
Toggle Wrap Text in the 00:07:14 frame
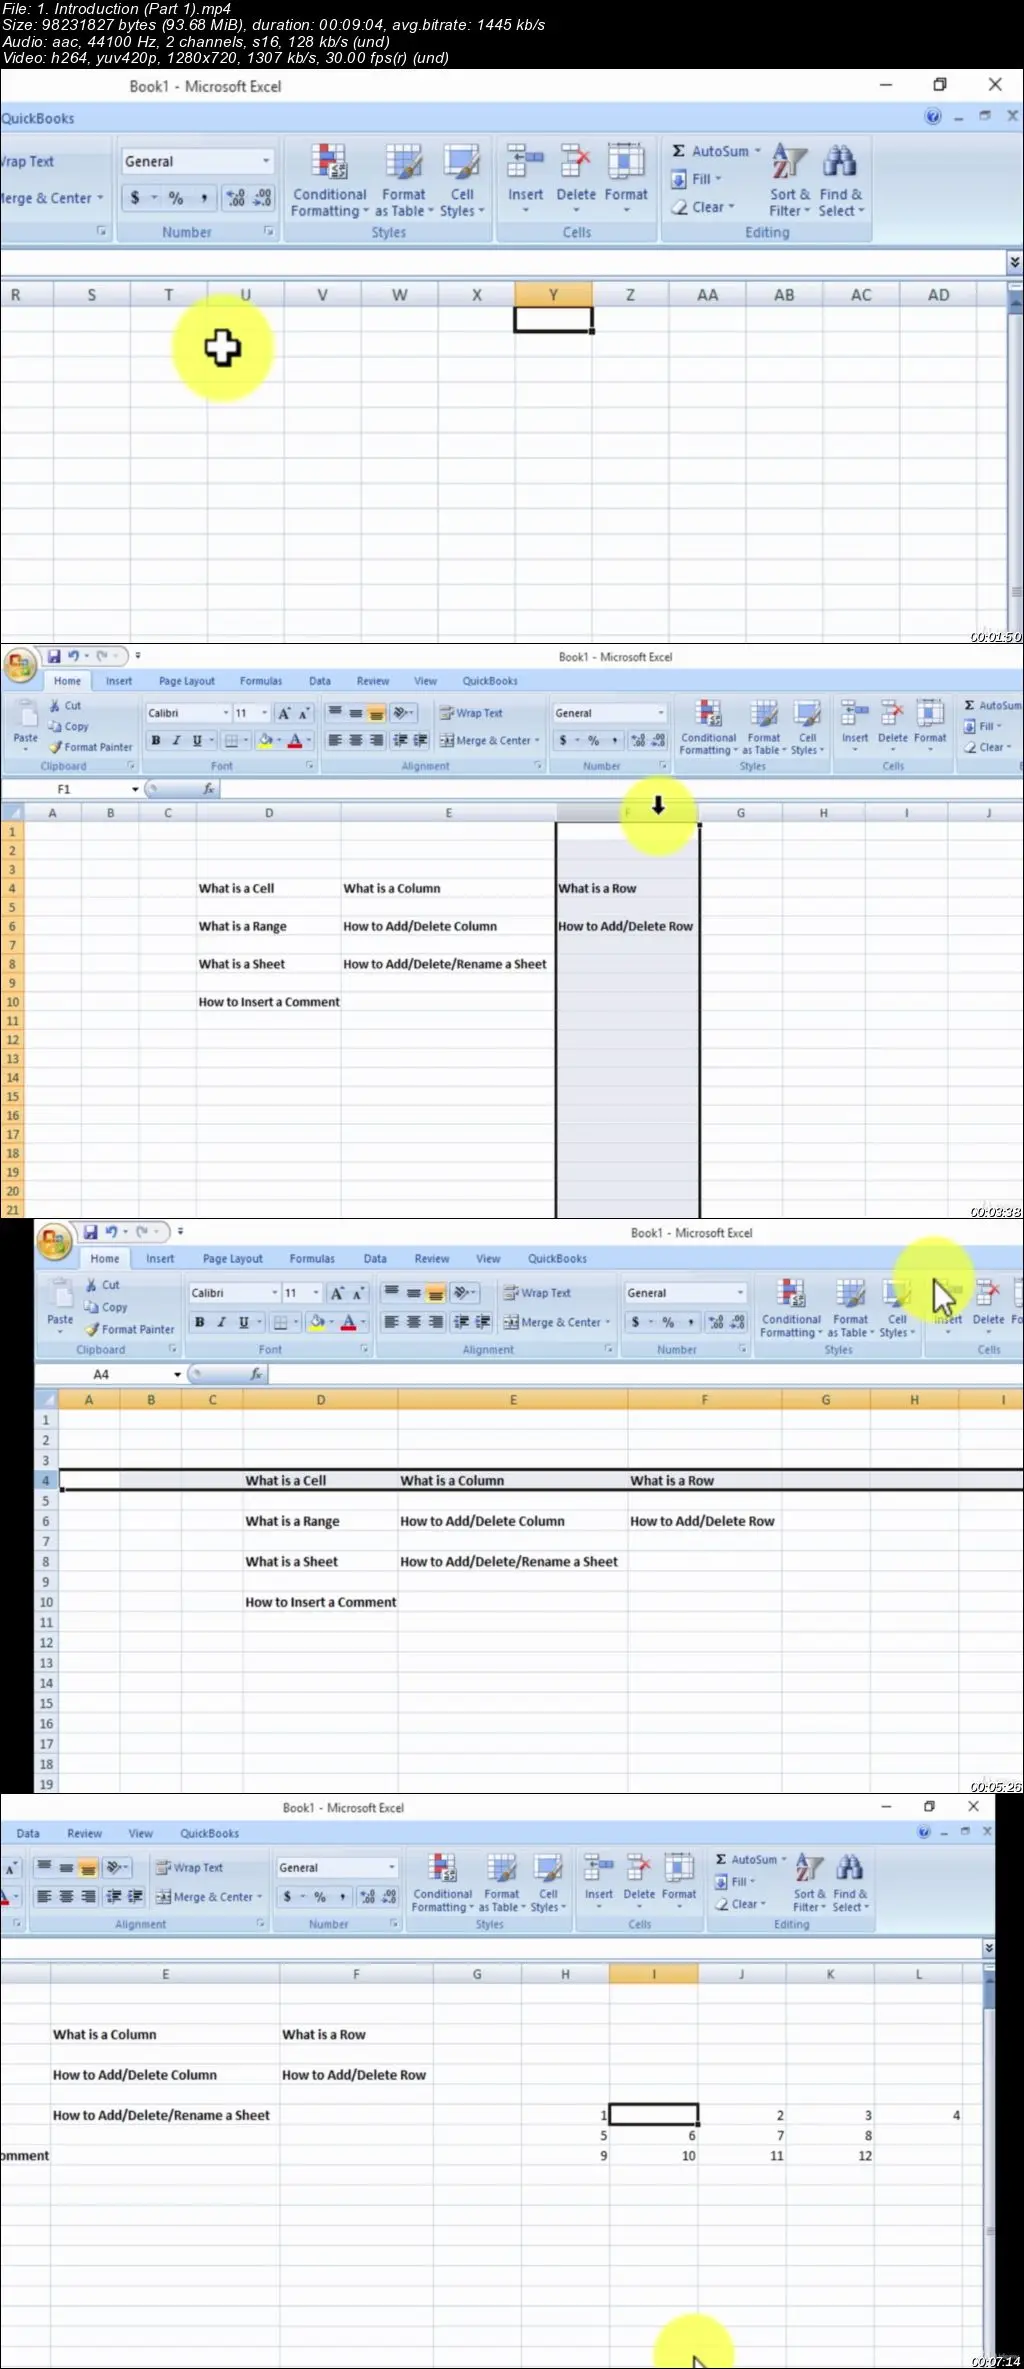click(x=189, y=1868)
